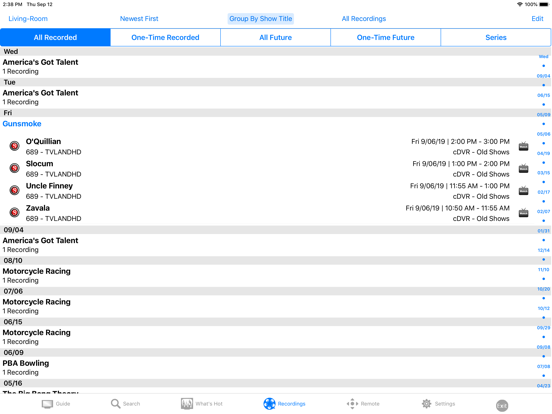The image size is (552, 414).
Task: Select the Recordings tab icon
Action: (x=269, y=404)
